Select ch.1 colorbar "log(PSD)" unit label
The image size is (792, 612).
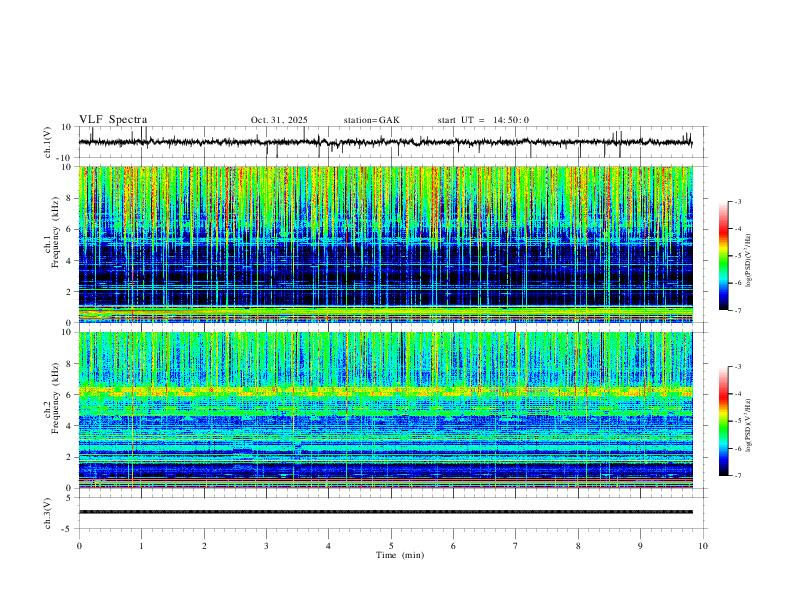click(x=748, y=260)
